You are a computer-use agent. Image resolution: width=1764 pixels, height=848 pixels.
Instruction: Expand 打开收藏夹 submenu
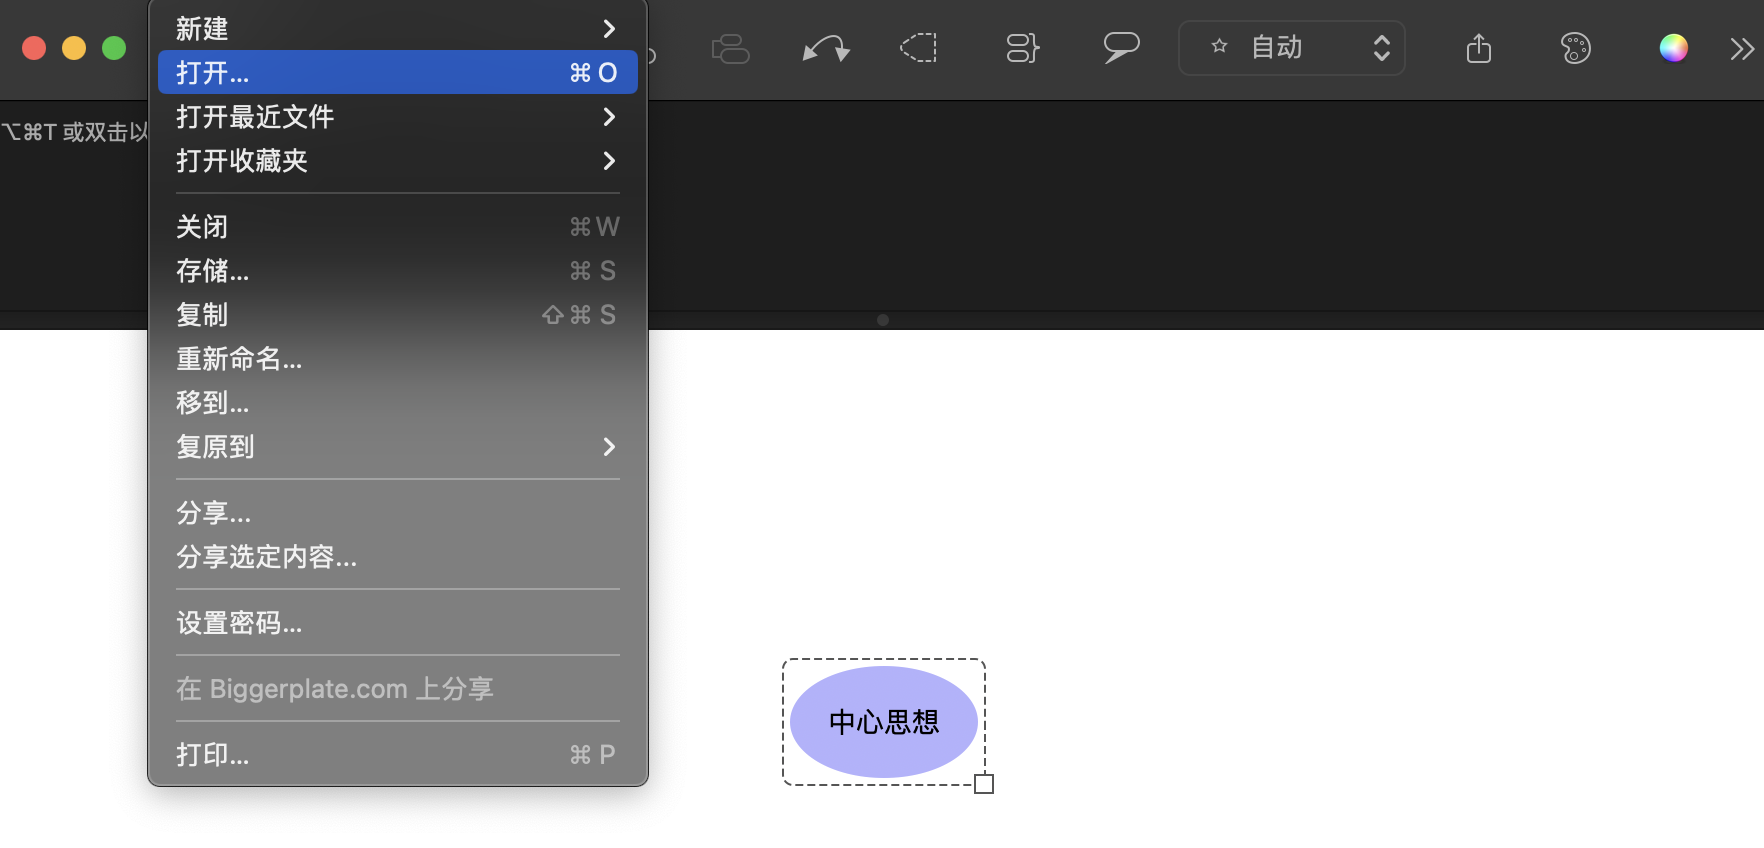pyautogui.click(x=397, y=160)
